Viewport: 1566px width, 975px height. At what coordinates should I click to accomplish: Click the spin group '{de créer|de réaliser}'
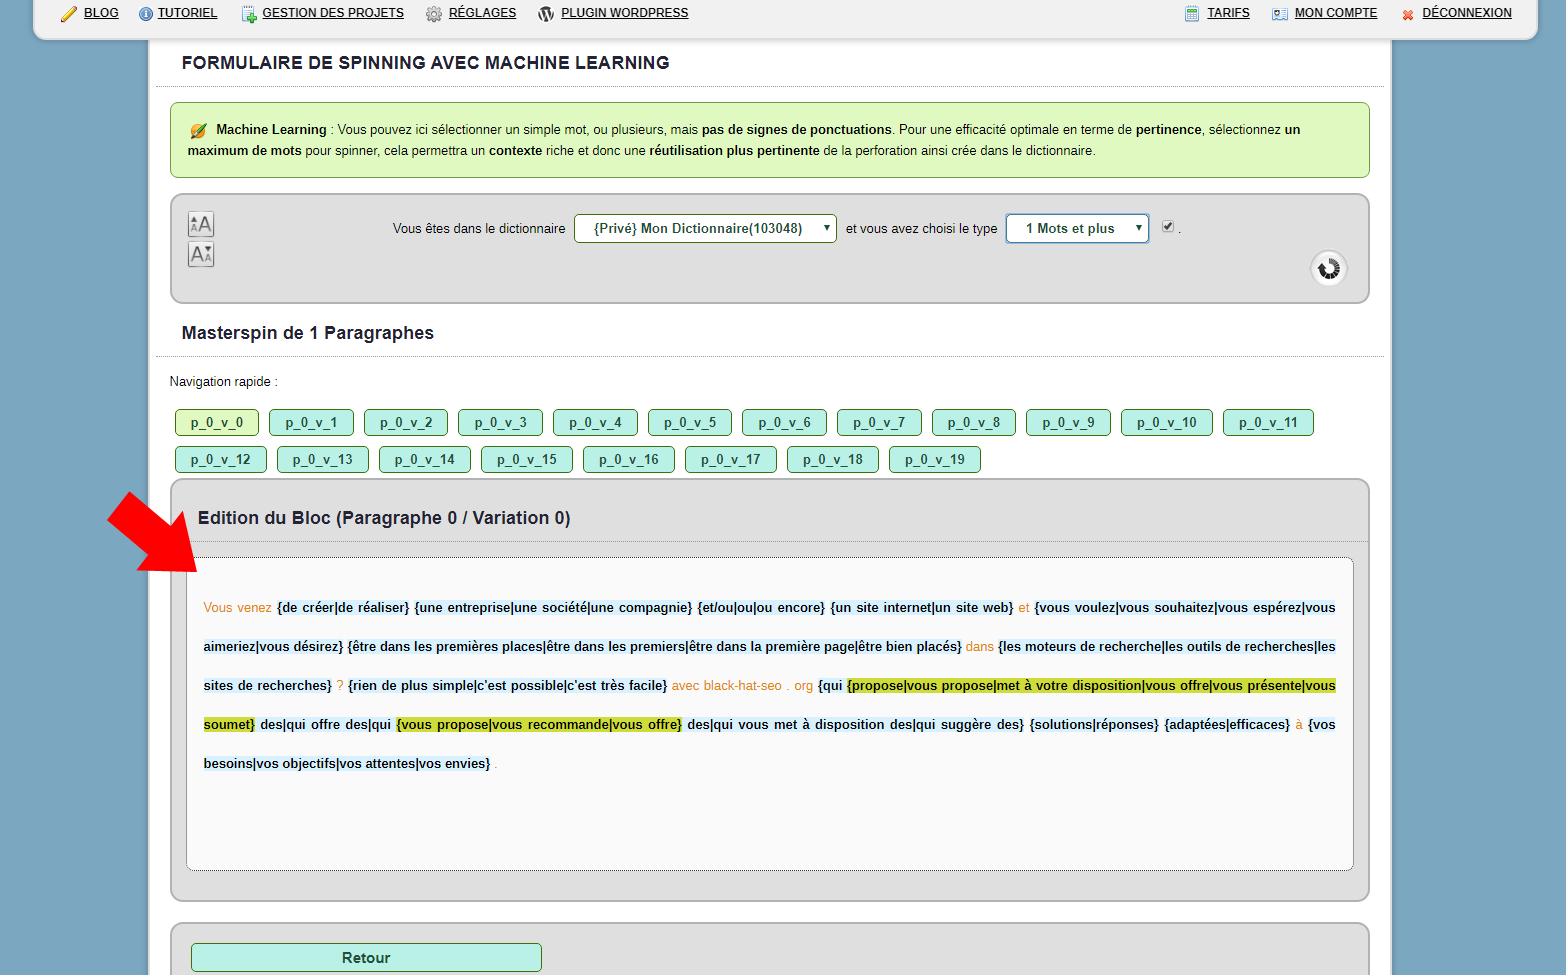(x=343, y=608)
